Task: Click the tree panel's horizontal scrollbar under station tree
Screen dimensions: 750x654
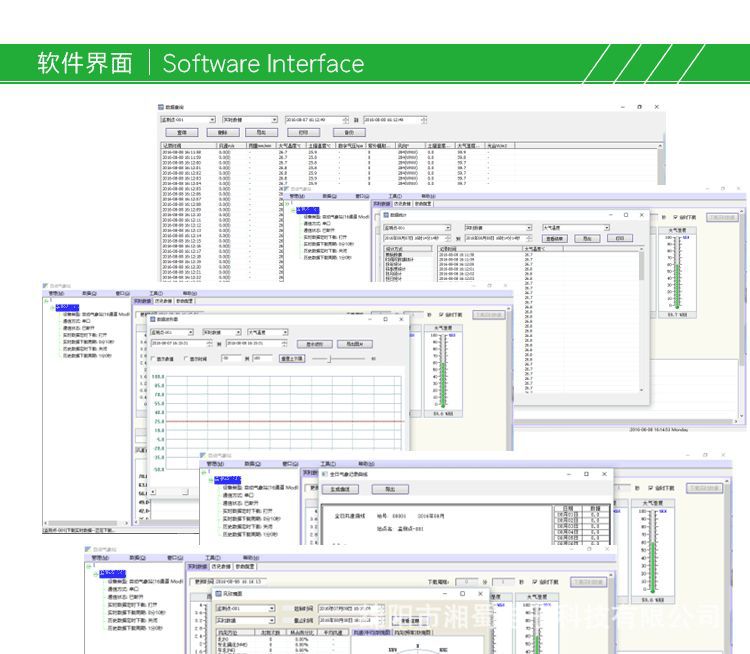Action: [x=87, y=523]
